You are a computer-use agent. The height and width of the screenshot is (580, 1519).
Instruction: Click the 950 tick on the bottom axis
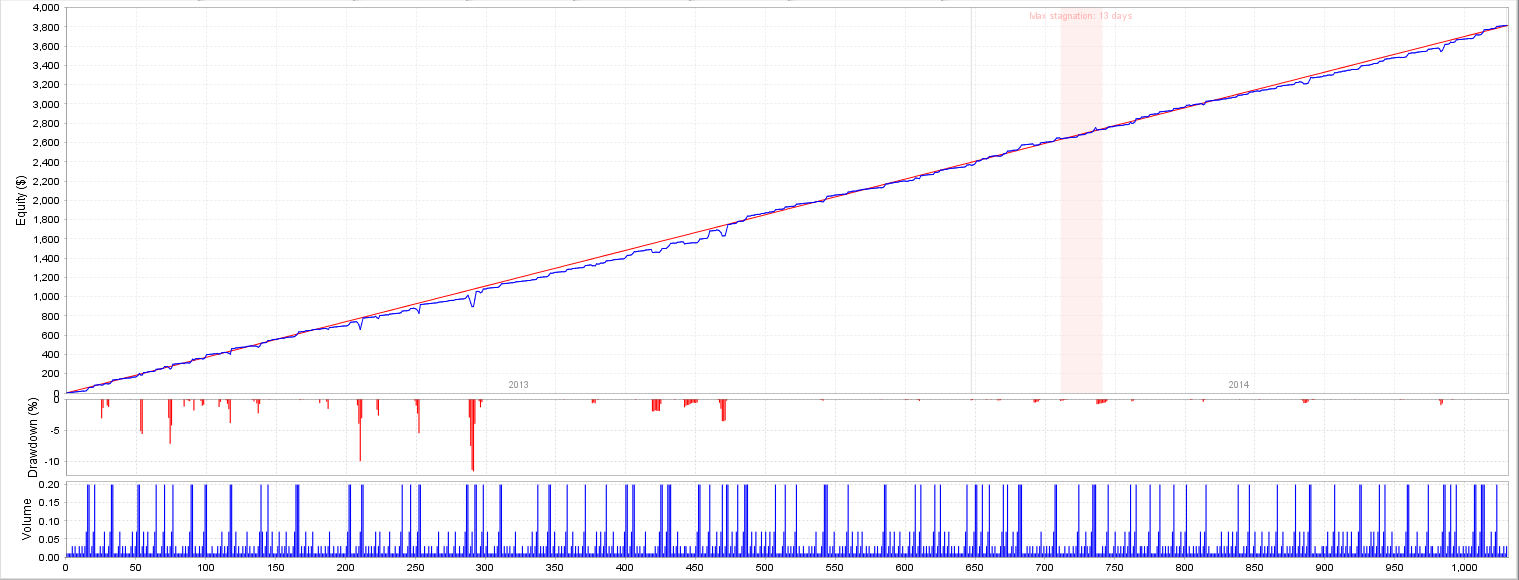[x=1395, y=569]
